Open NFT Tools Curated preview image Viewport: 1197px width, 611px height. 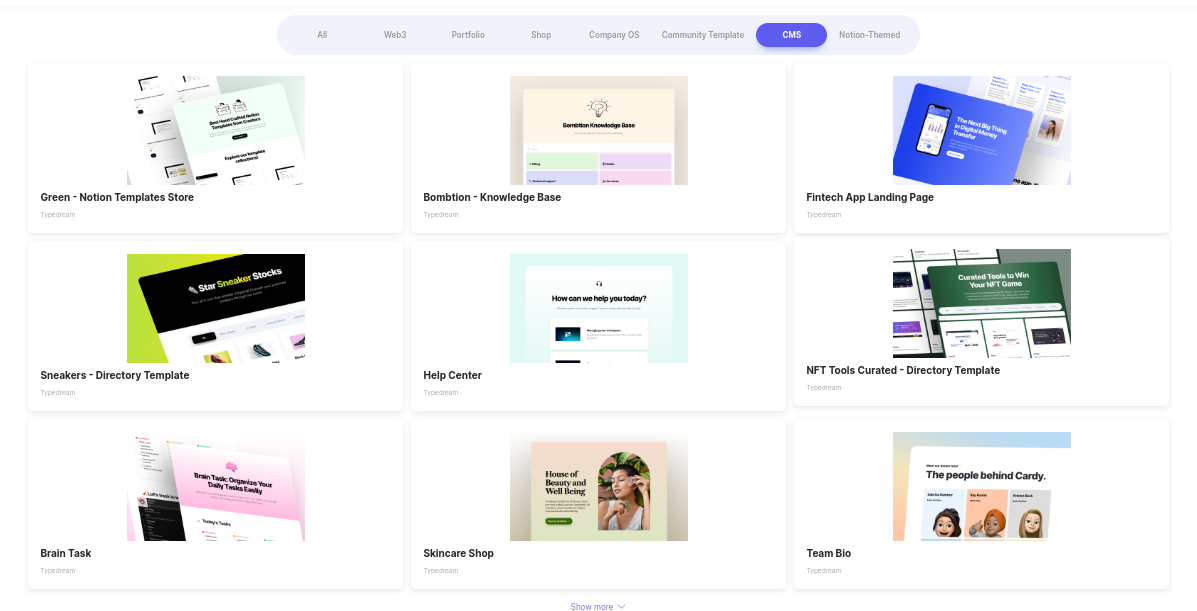tap(982, 303)
